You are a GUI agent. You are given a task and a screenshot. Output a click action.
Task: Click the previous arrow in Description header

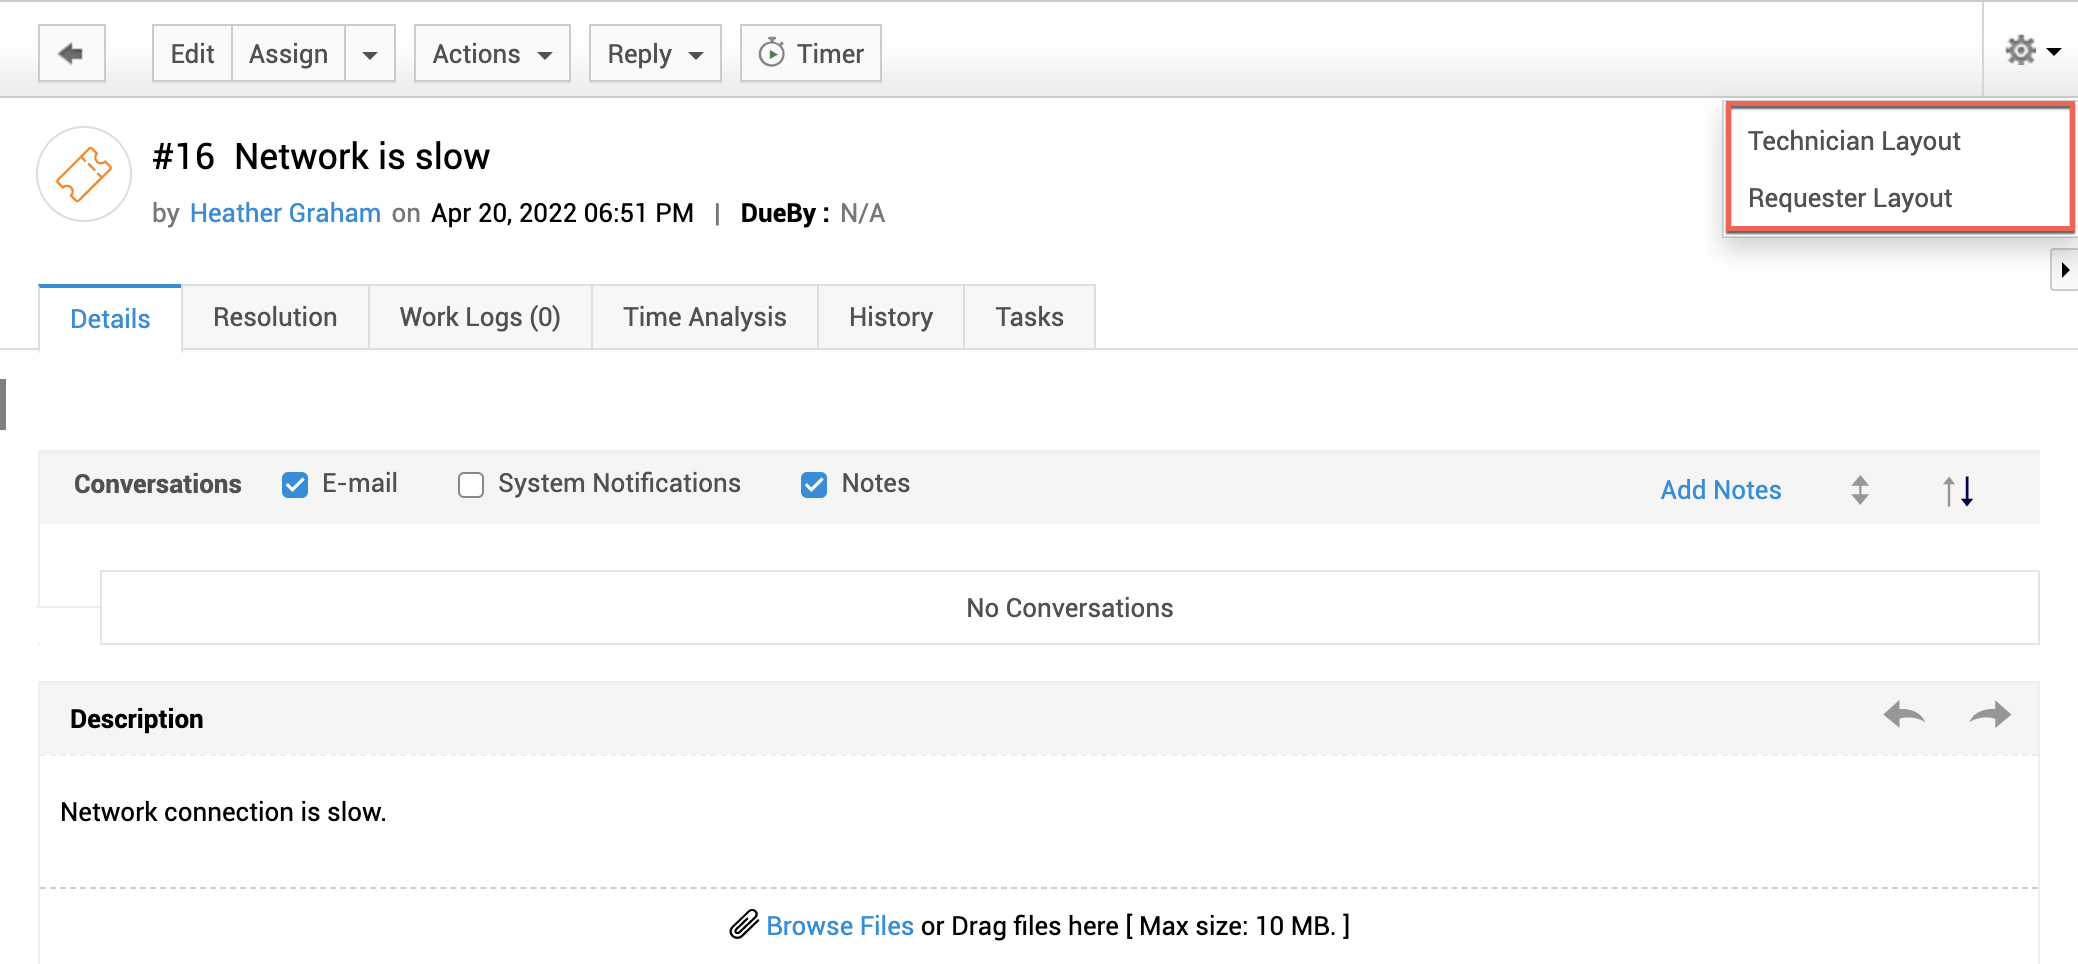1903,715
